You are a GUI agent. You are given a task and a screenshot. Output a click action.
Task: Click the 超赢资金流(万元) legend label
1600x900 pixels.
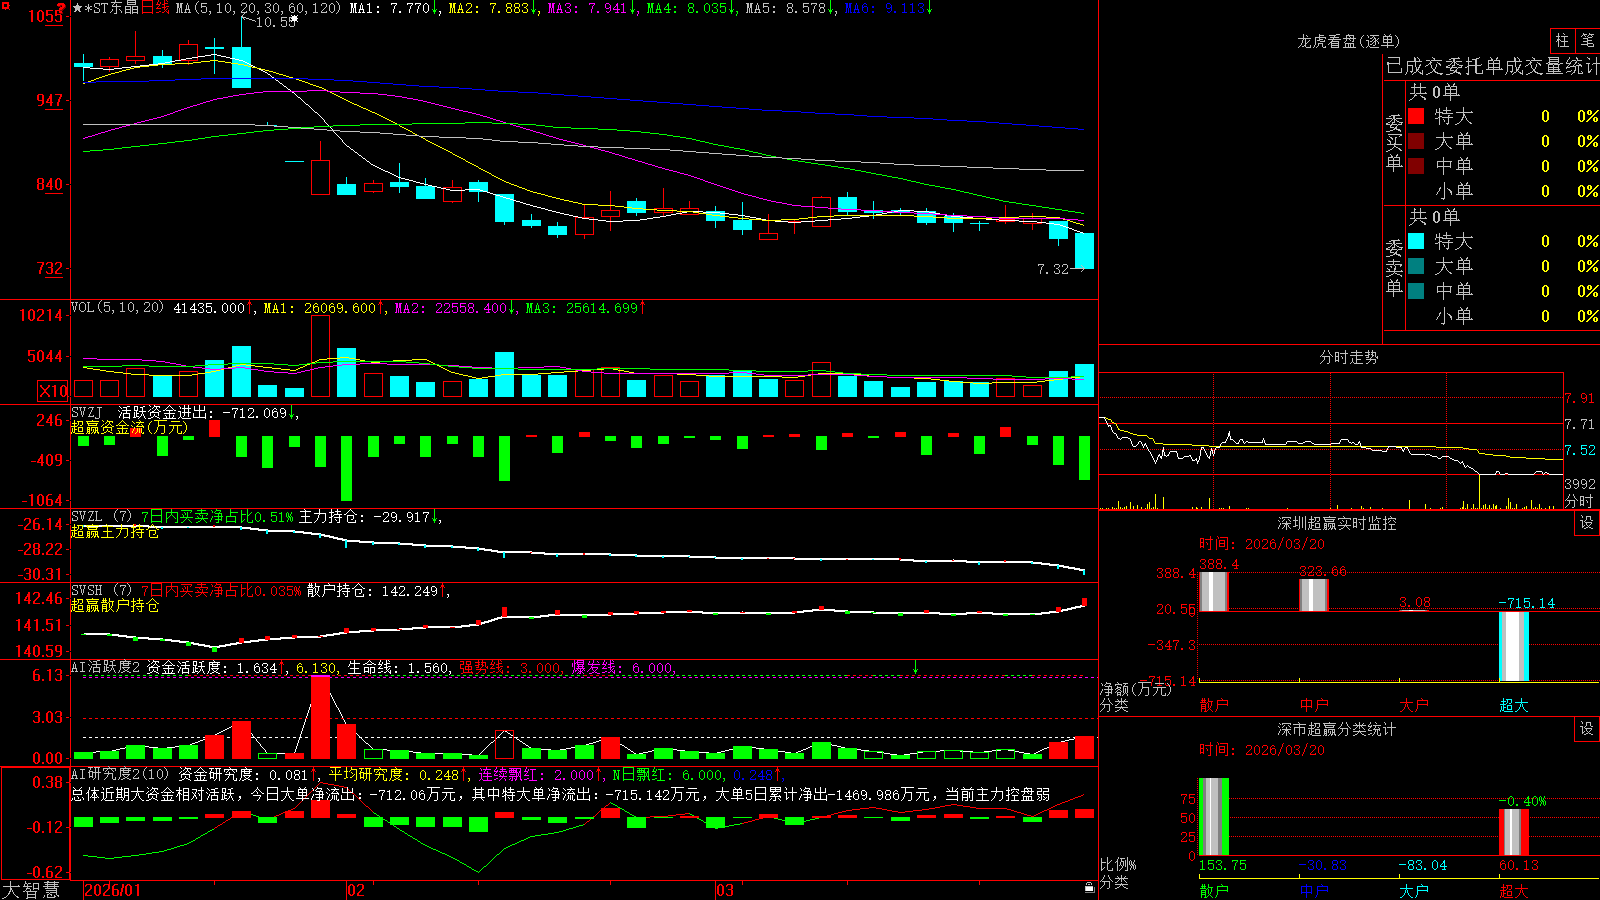pos(129,428)
